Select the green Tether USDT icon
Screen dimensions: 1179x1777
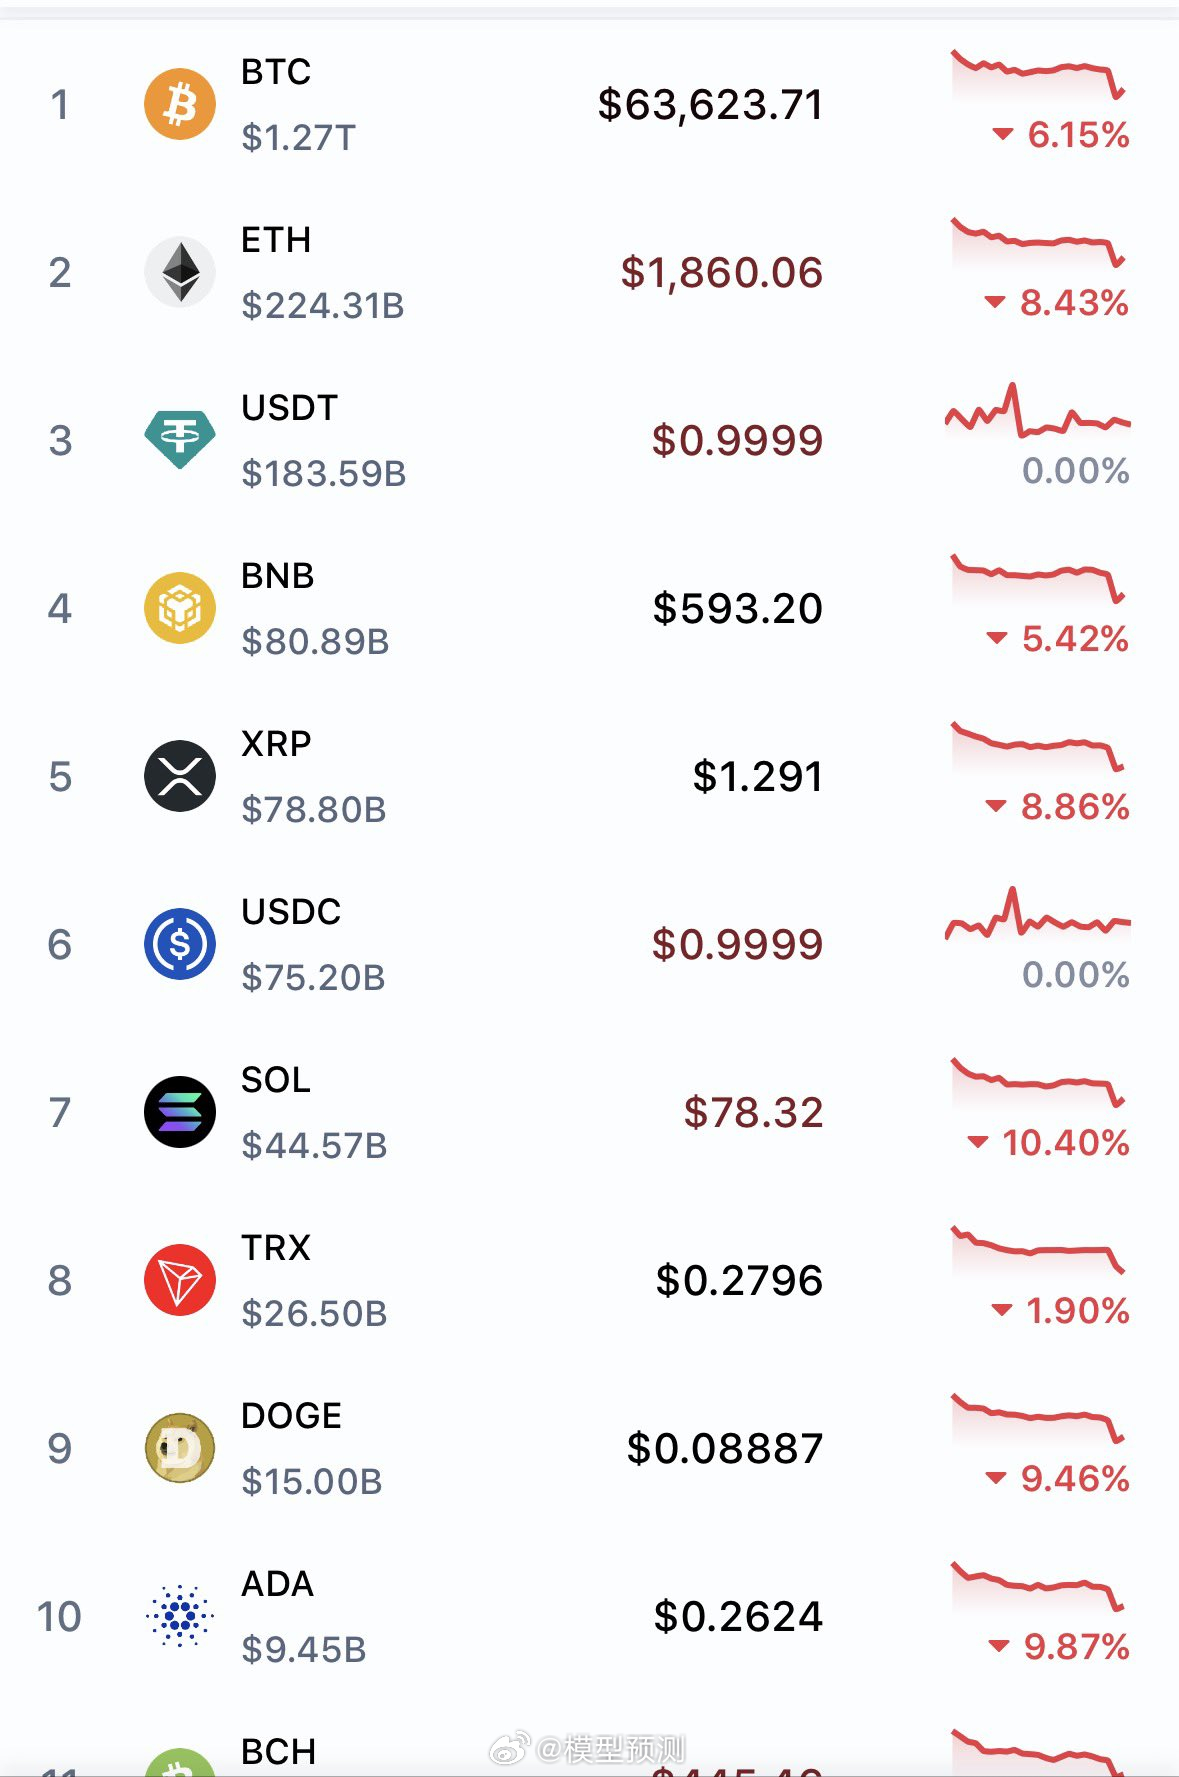coord(180,440)
